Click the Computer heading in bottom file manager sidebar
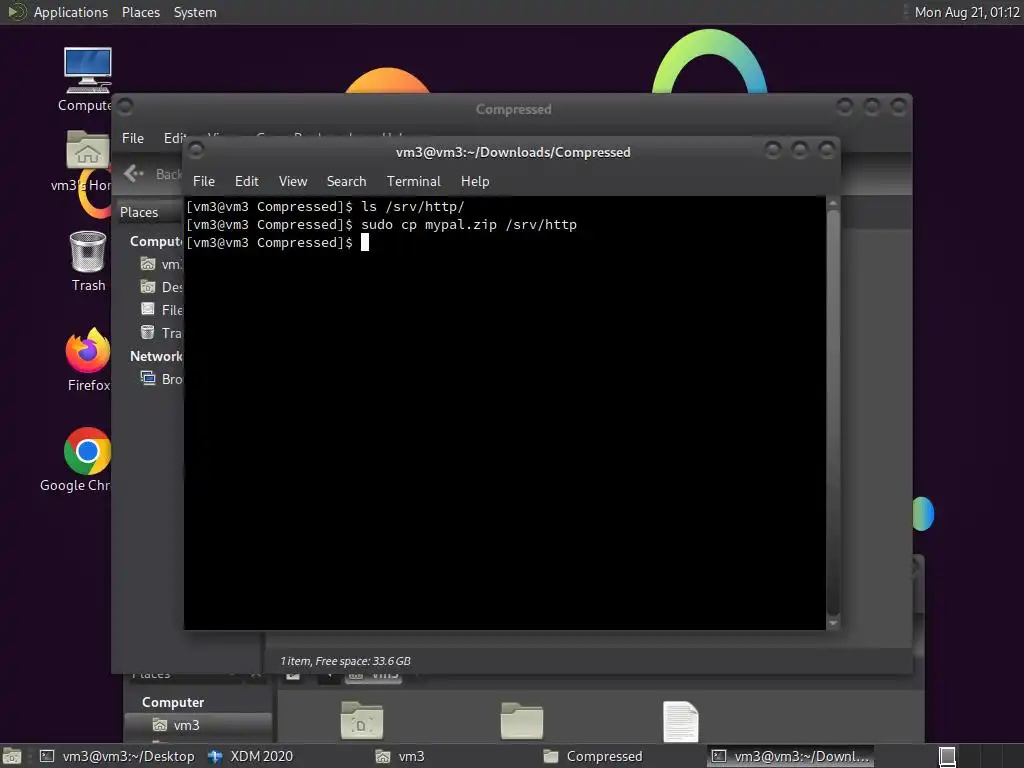This screenshot has width=1024, height=768. tap(173, 702)
